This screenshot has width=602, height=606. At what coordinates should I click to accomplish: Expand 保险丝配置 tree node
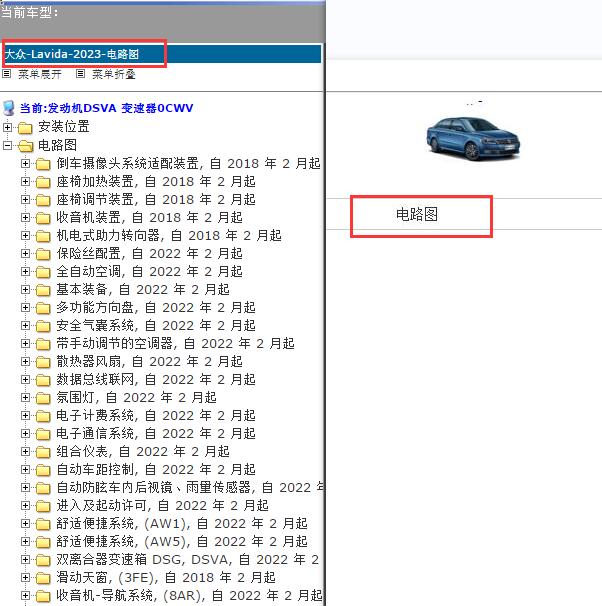tap(25, 254)
